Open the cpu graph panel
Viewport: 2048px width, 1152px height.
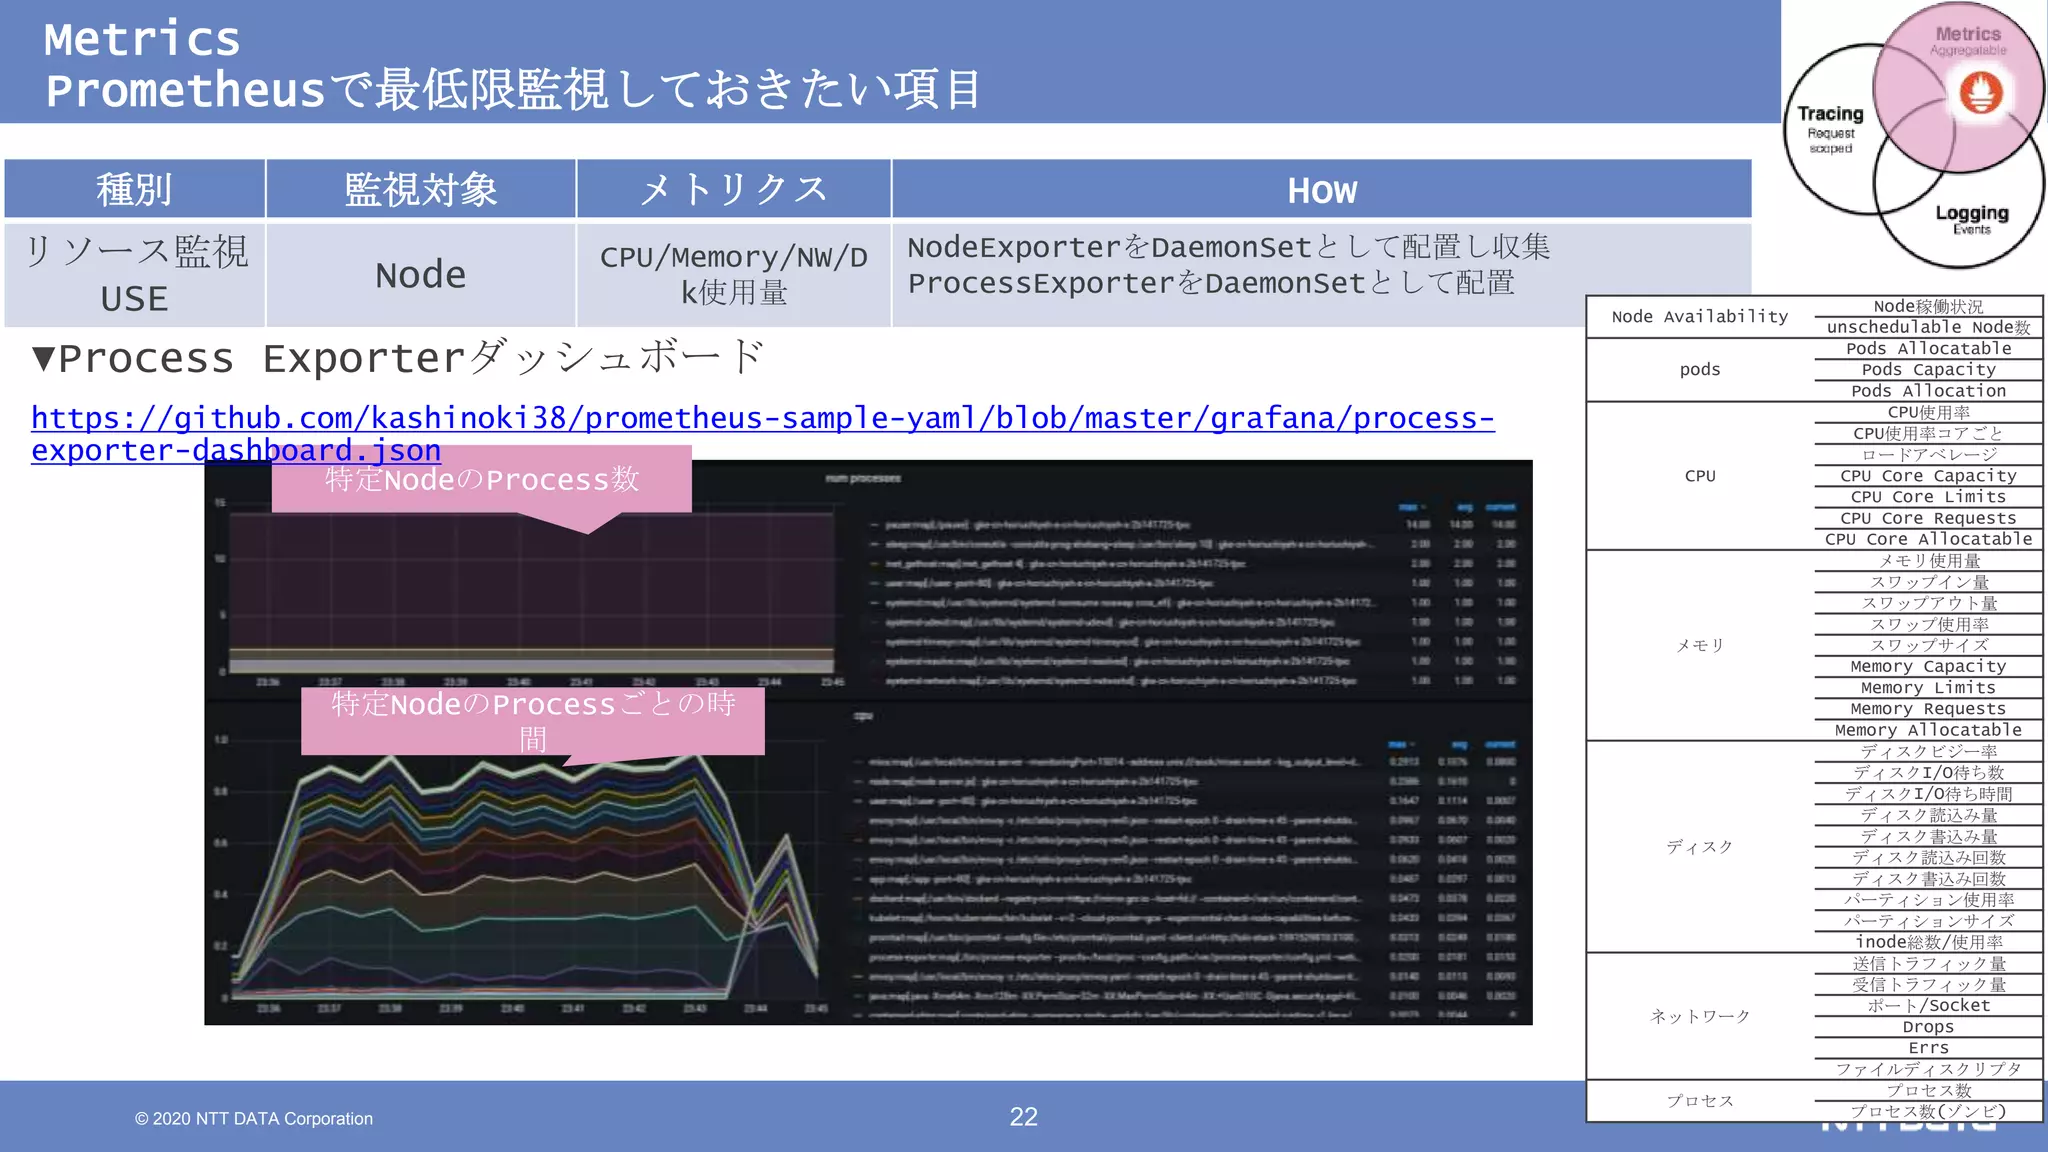(868, 863)
